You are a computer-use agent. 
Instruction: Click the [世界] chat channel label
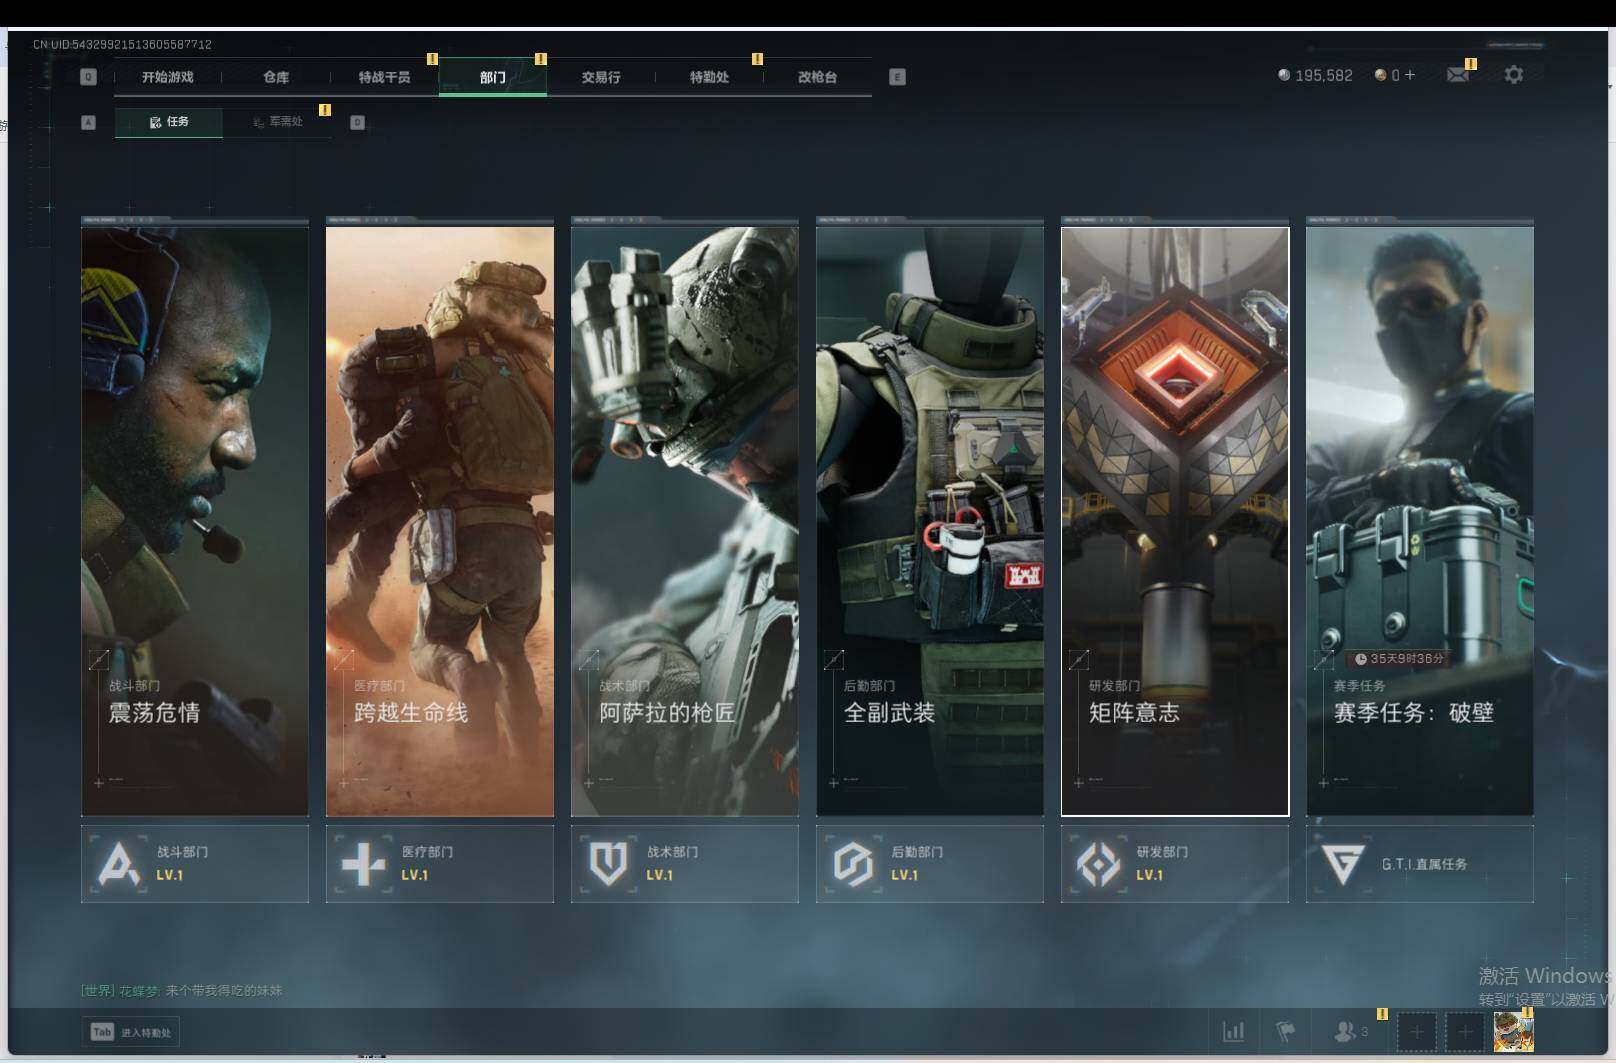point(98,990)
